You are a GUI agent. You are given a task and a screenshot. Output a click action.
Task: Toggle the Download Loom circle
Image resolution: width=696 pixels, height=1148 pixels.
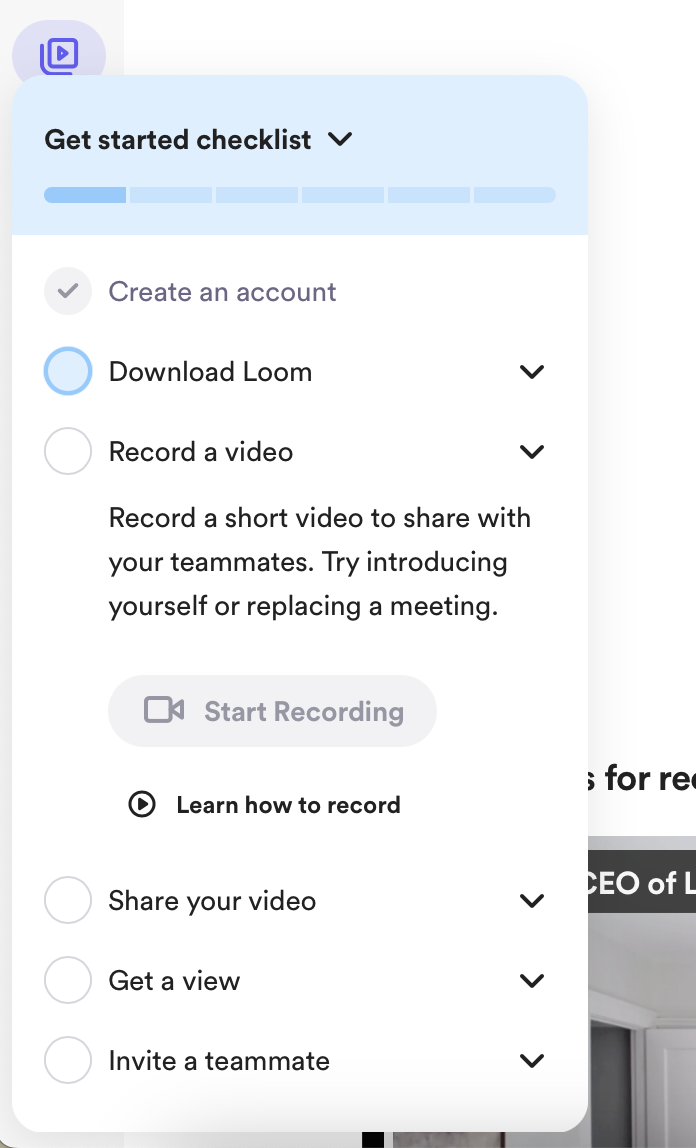coord(68,371)
